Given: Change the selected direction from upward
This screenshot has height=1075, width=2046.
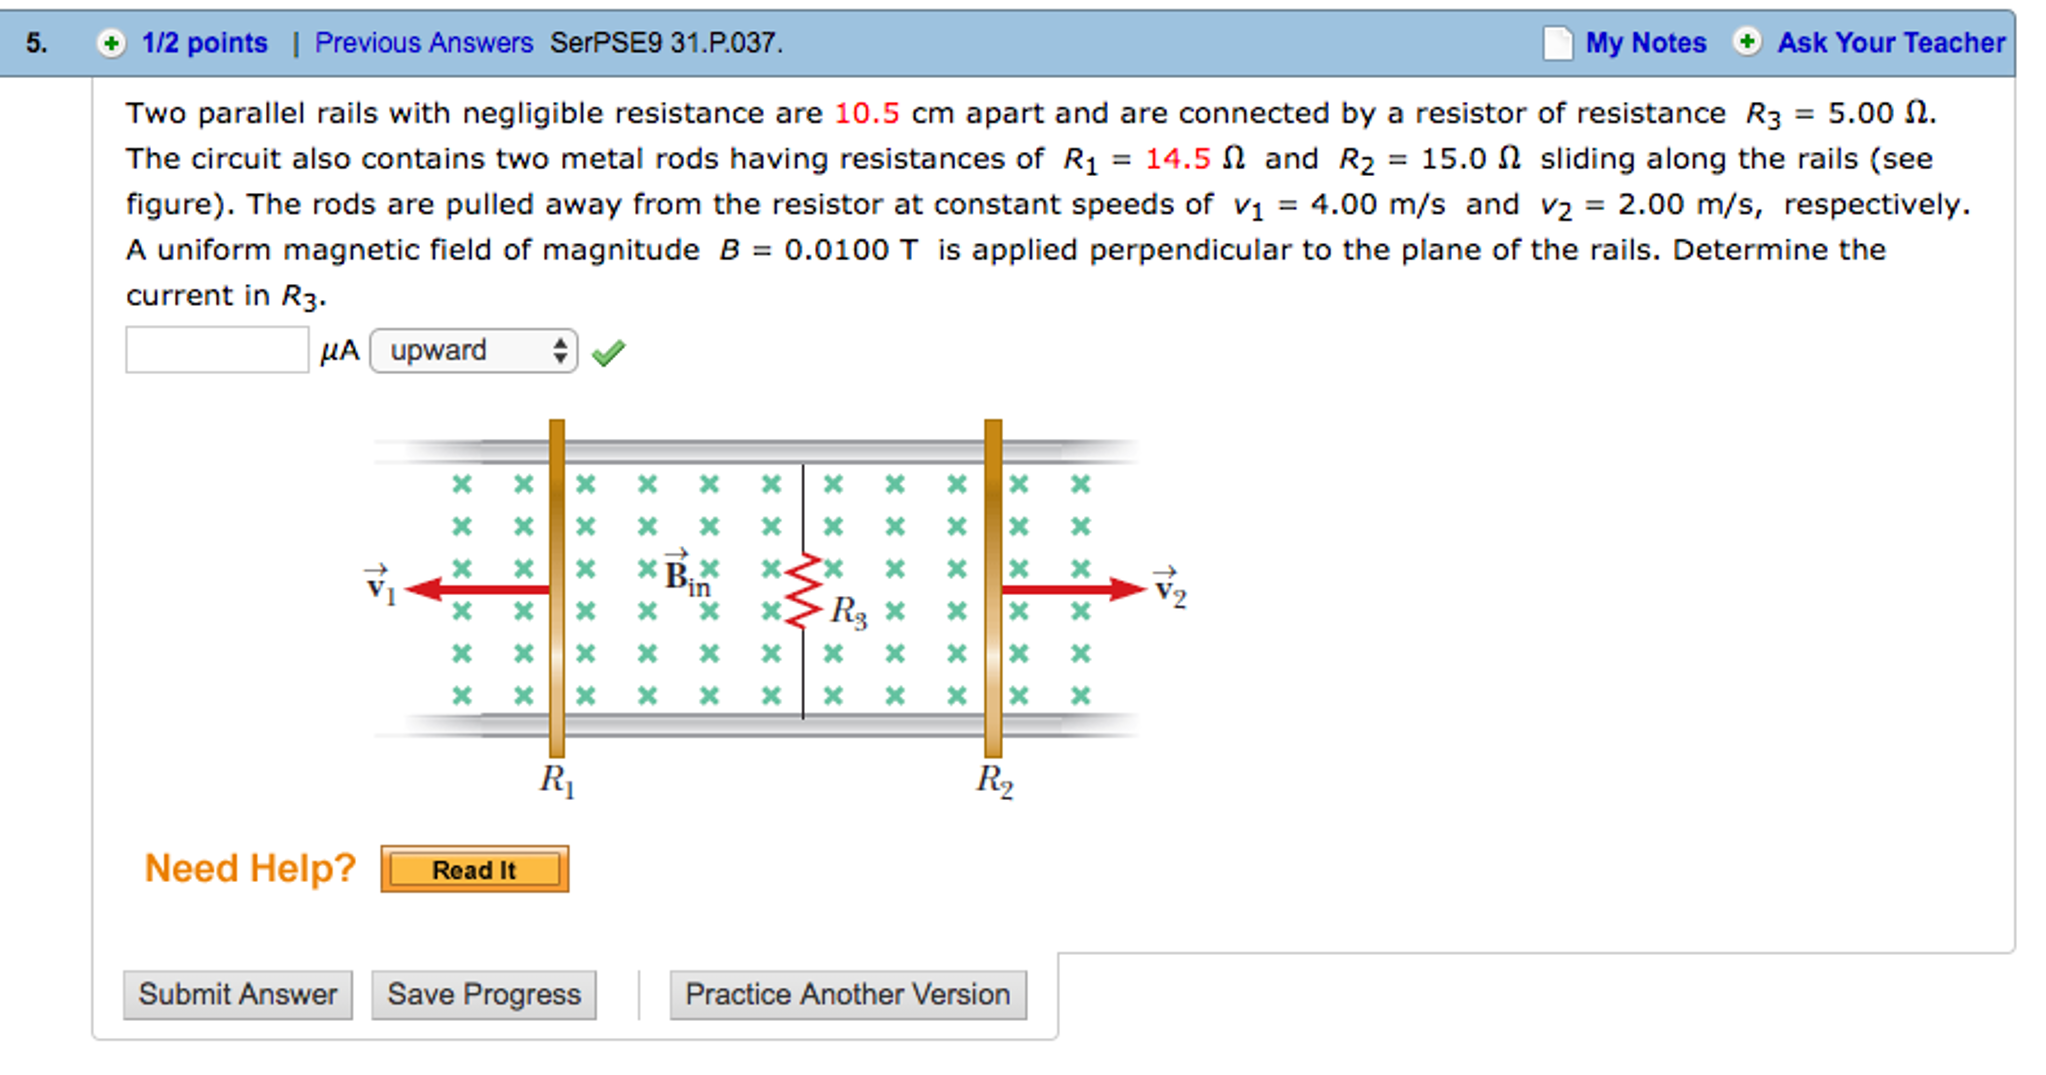Looking at the screenshot, I should [x=473, y=351].
